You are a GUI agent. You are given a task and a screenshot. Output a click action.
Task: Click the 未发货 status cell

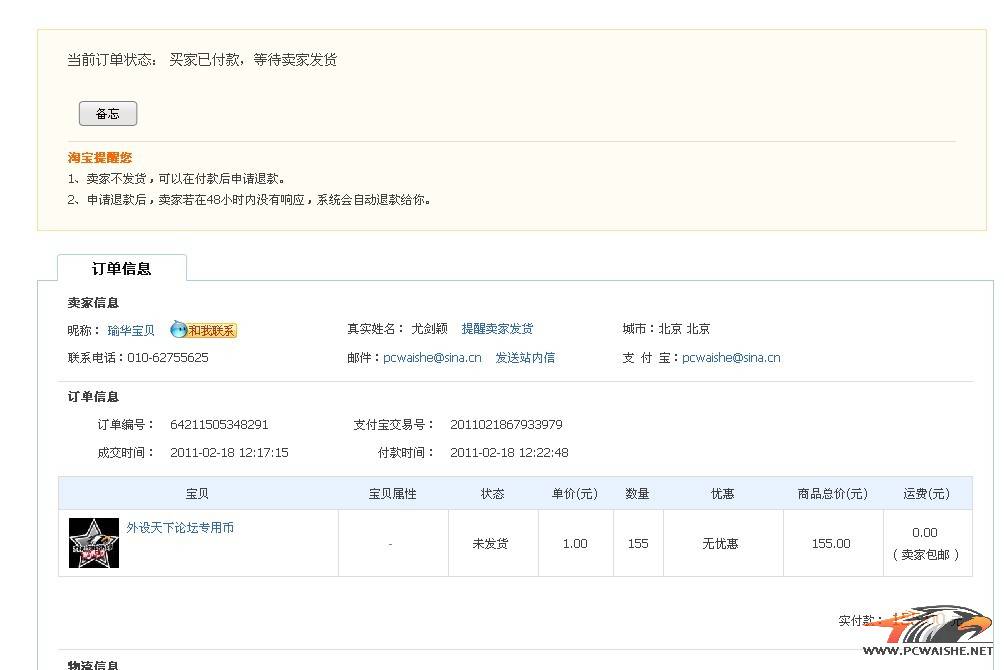coord(490,544)
